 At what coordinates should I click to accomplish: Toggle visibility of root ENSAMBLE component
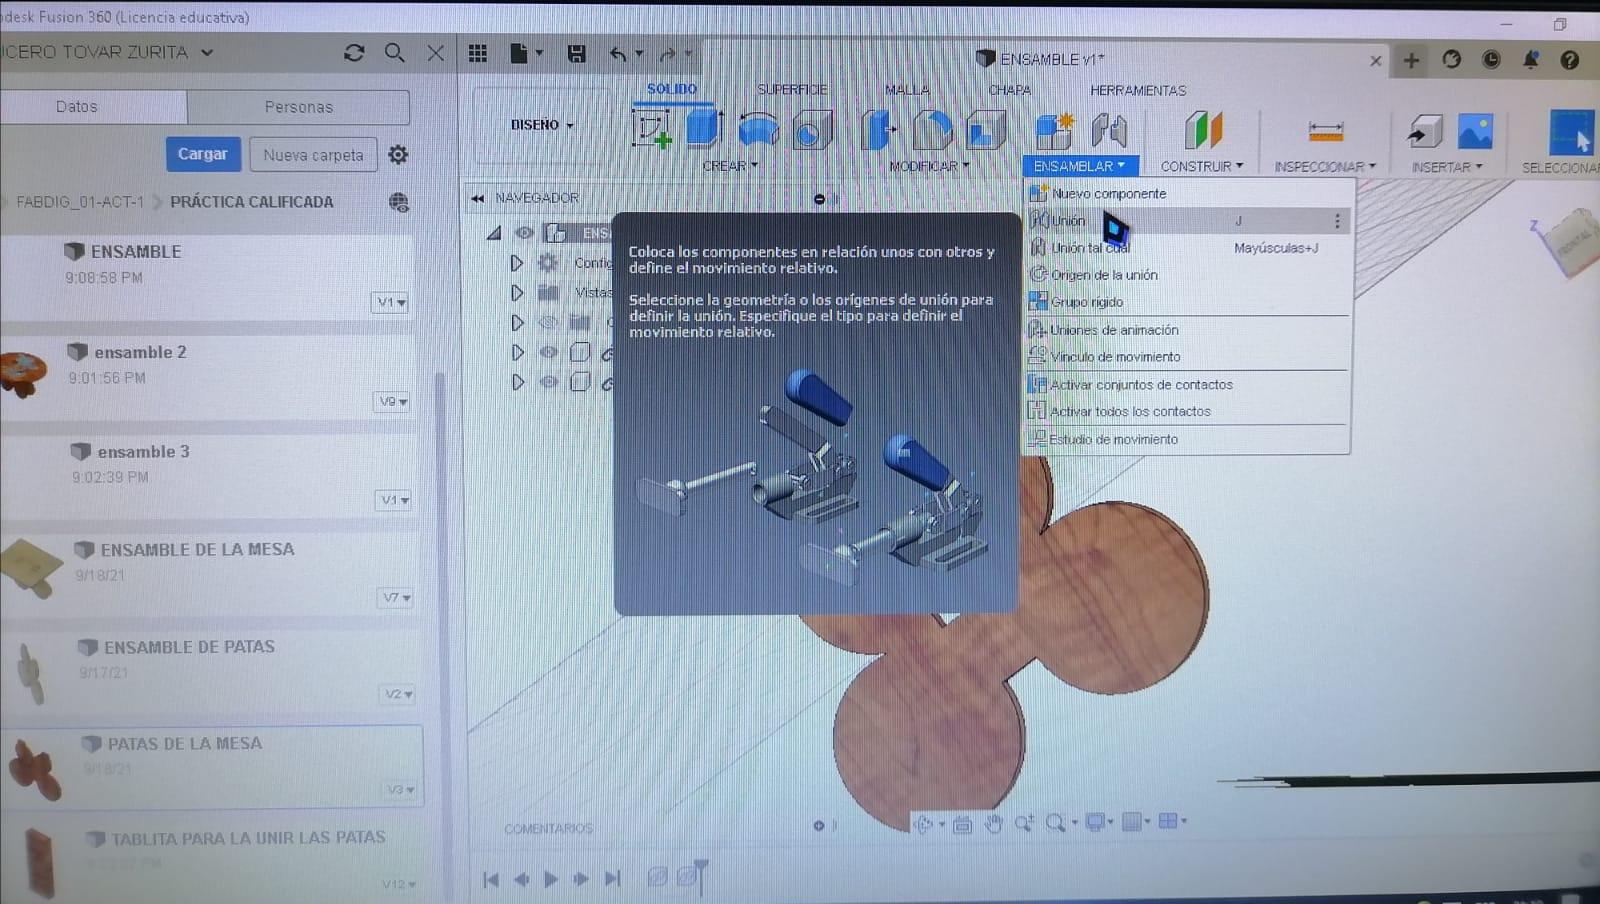[x=524, y=233]
